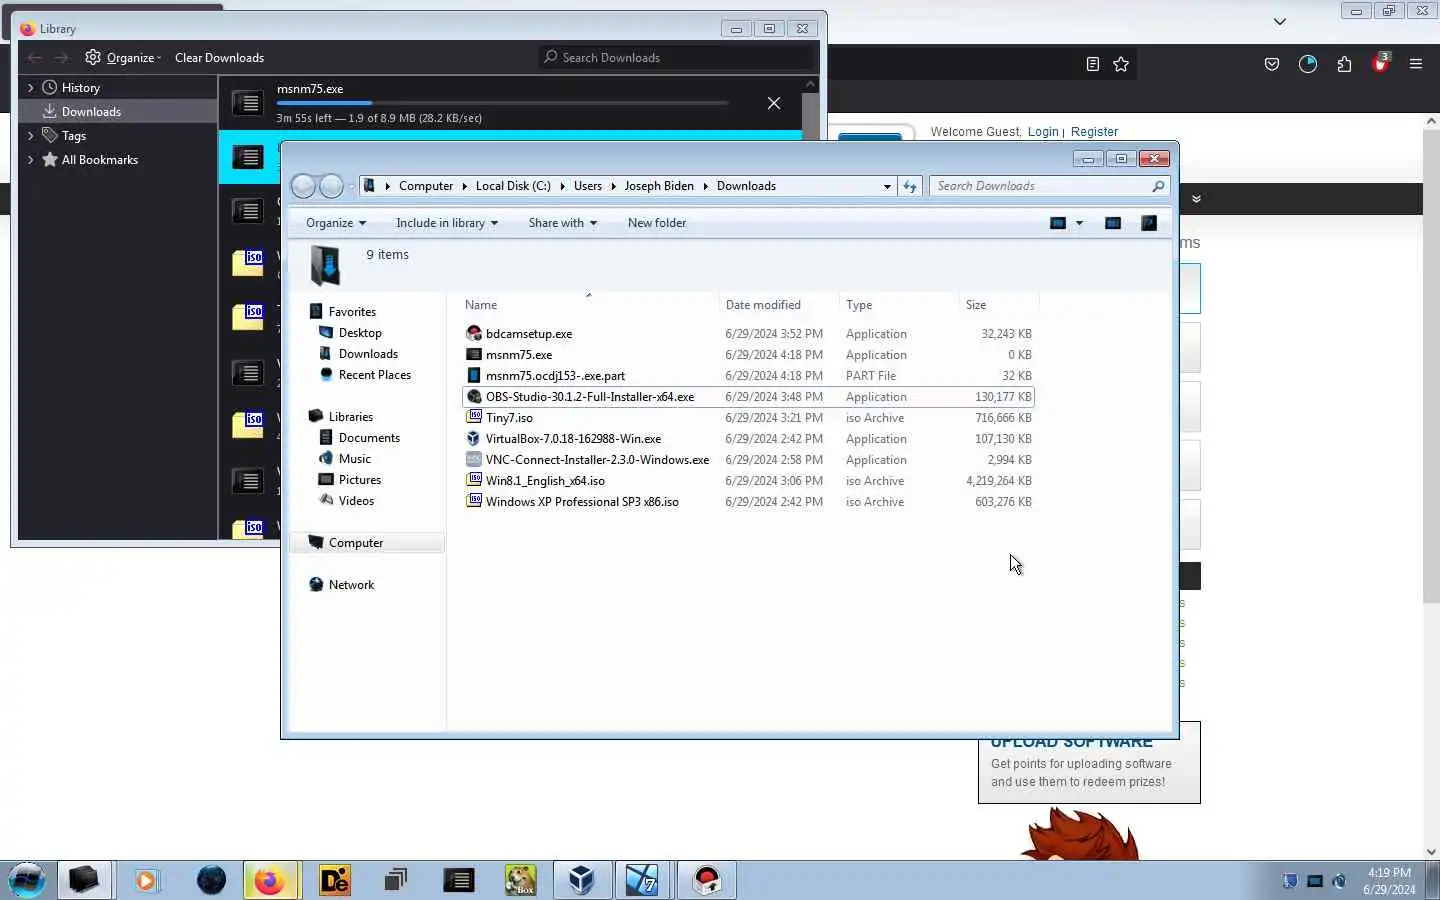Viewport: 1440px width, 900px height.
Task: Click Register link on webpage
Action: click(1094, 132)
